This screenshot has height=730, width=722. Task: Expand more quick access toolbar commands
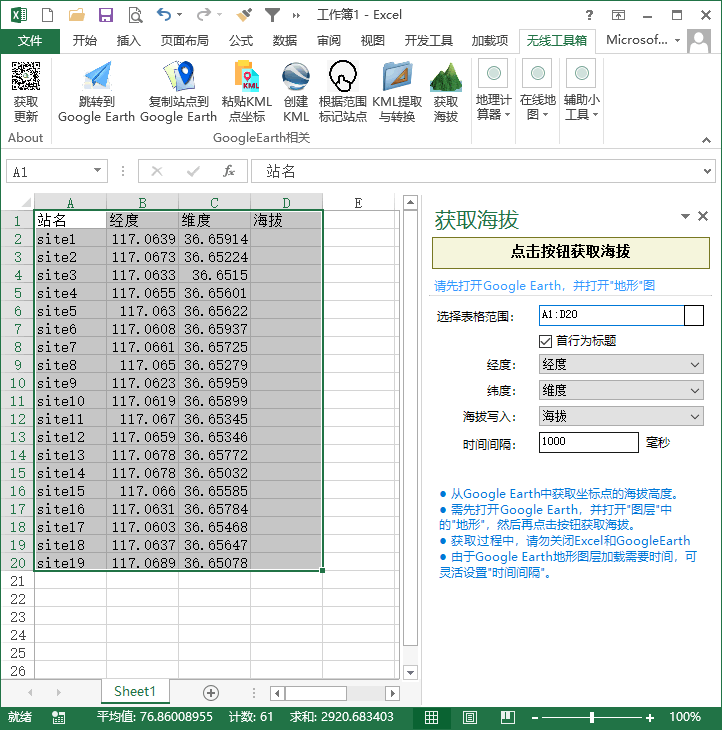296,15
